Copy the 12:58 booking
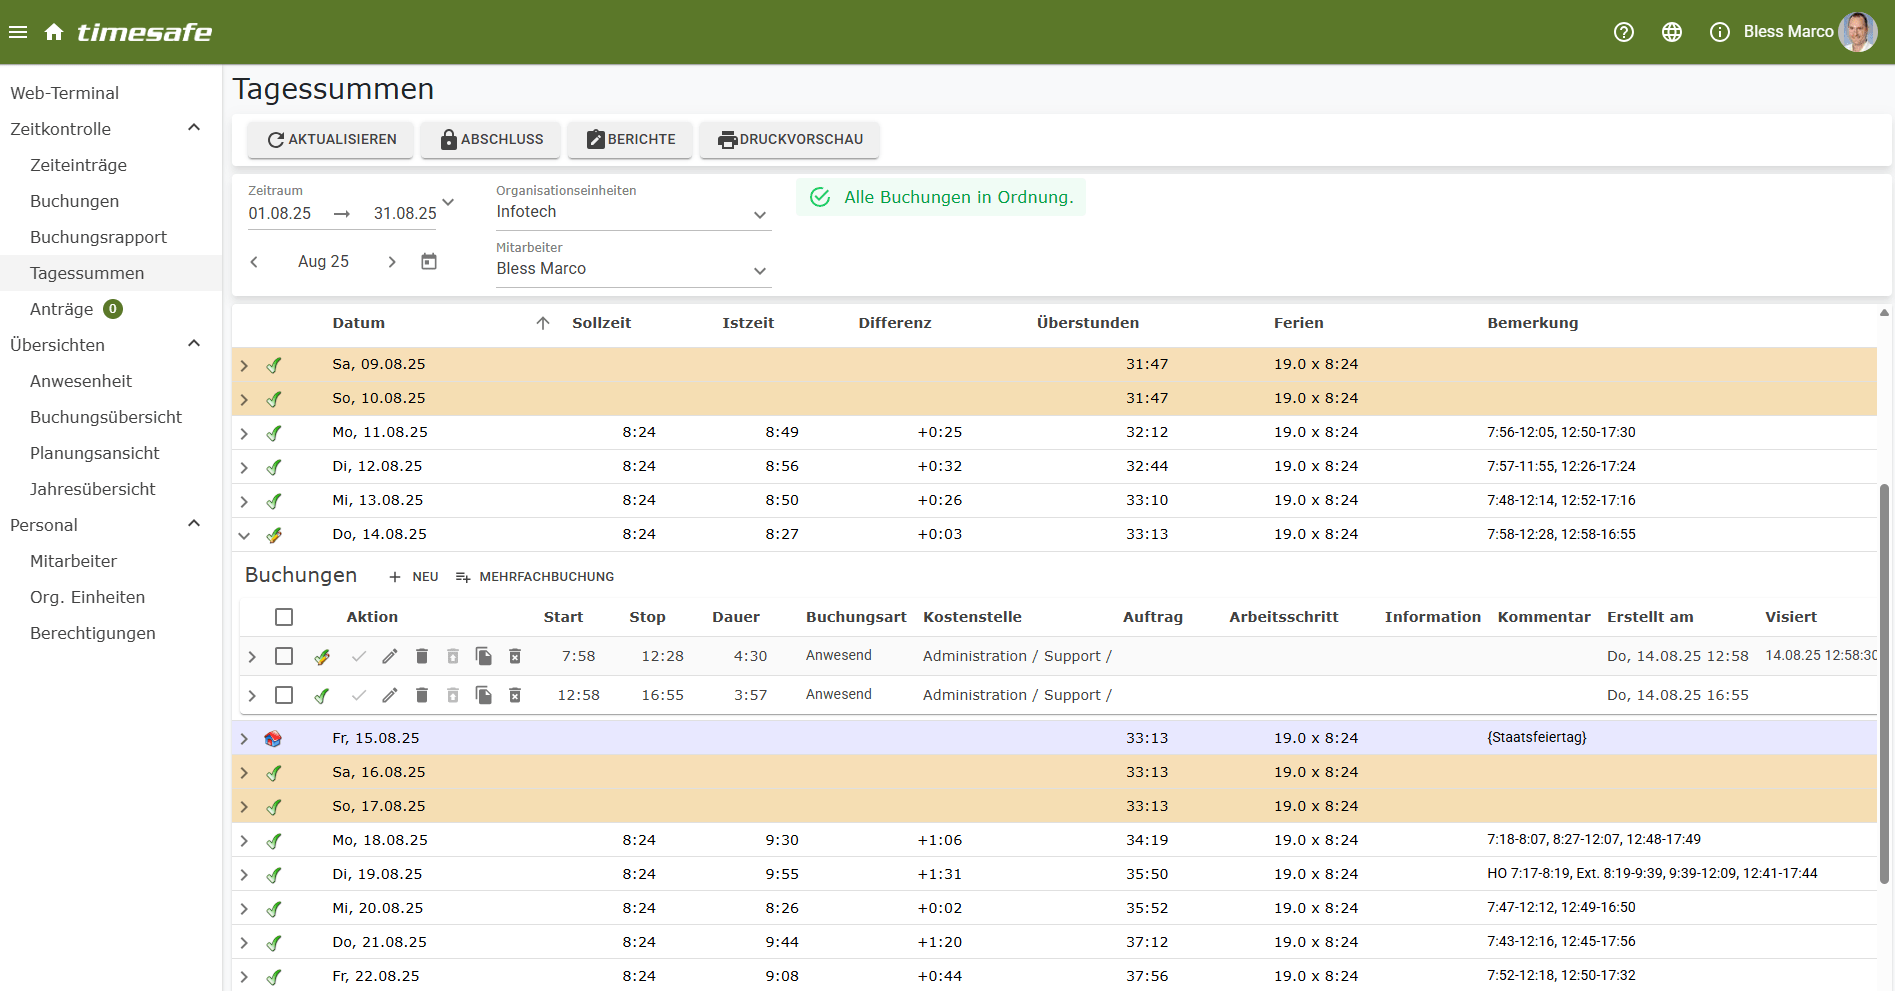The image size is (1895, 991). click(x=484, y=695)
